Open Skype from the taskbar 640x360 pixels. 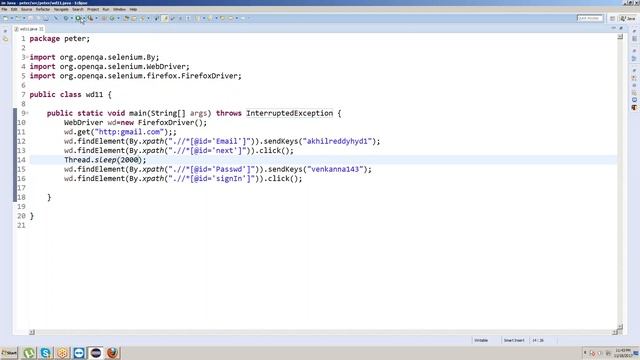tap(46, 353)
